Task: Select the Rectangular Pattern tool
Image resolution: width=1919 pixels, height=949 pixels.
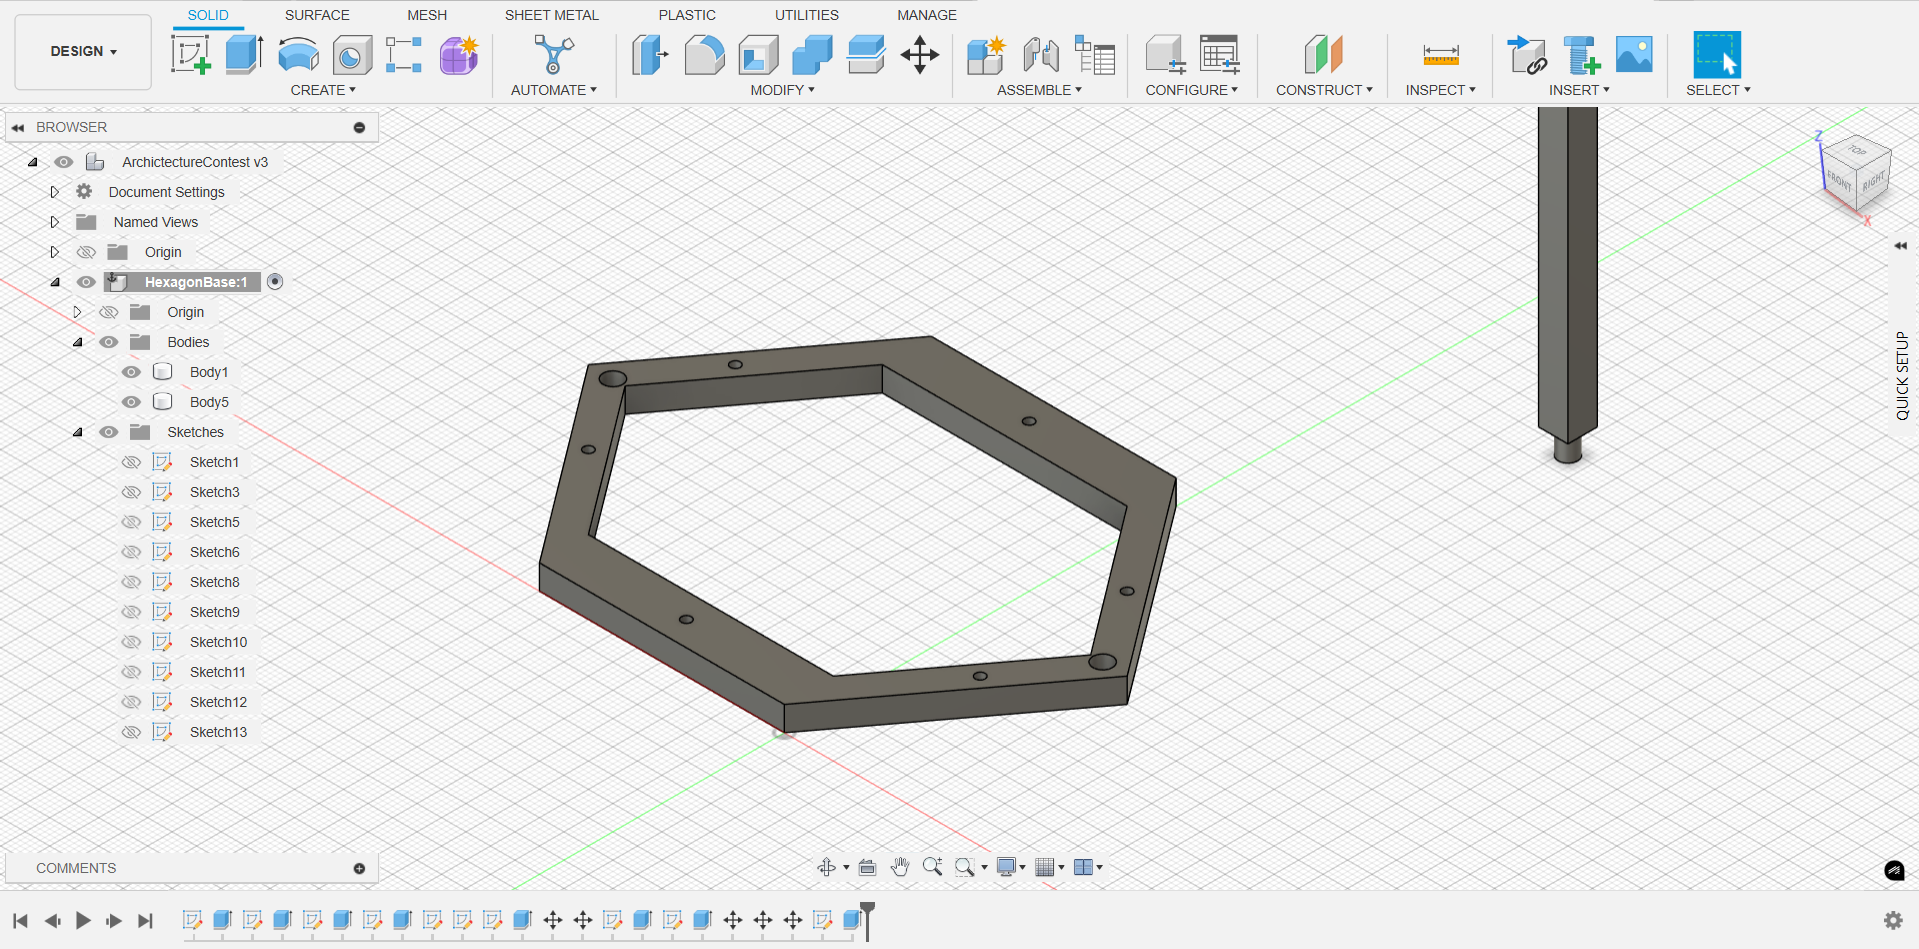Action: [x=404, y=55]
